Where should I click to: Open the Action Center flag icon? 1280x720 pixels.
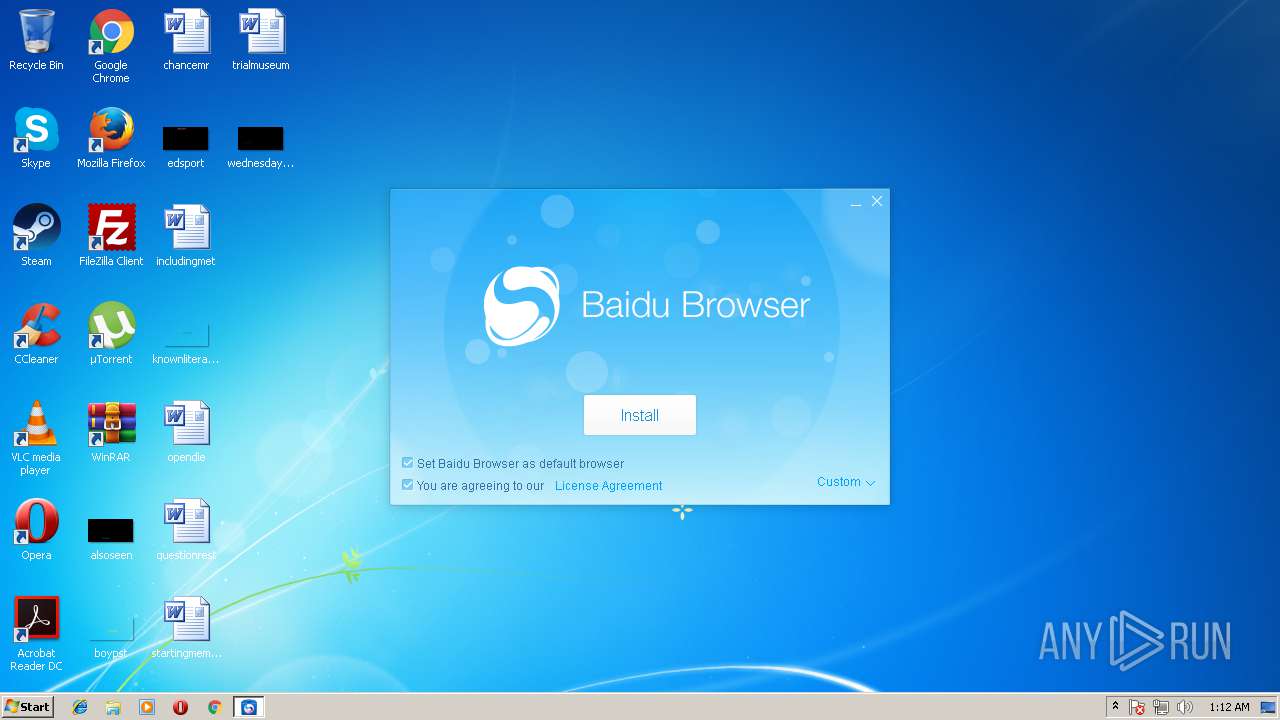click(x=1137, y=707)
